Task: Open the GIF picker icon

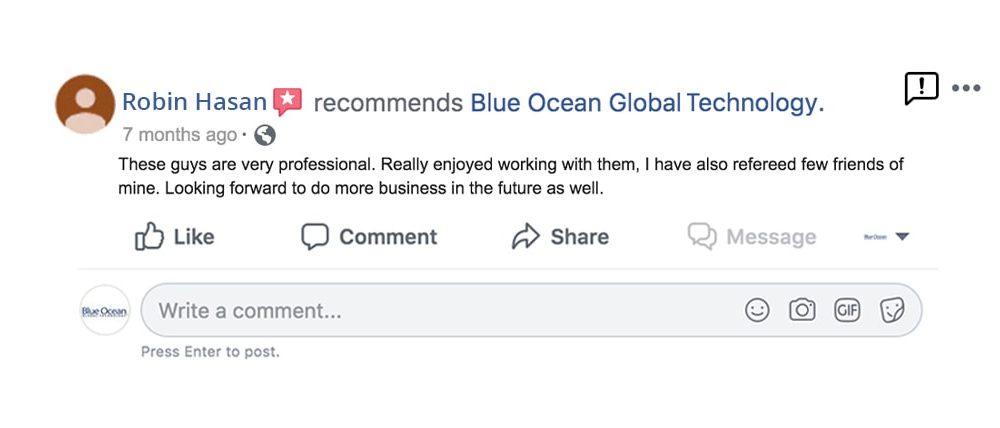Action: click(848, 311)
